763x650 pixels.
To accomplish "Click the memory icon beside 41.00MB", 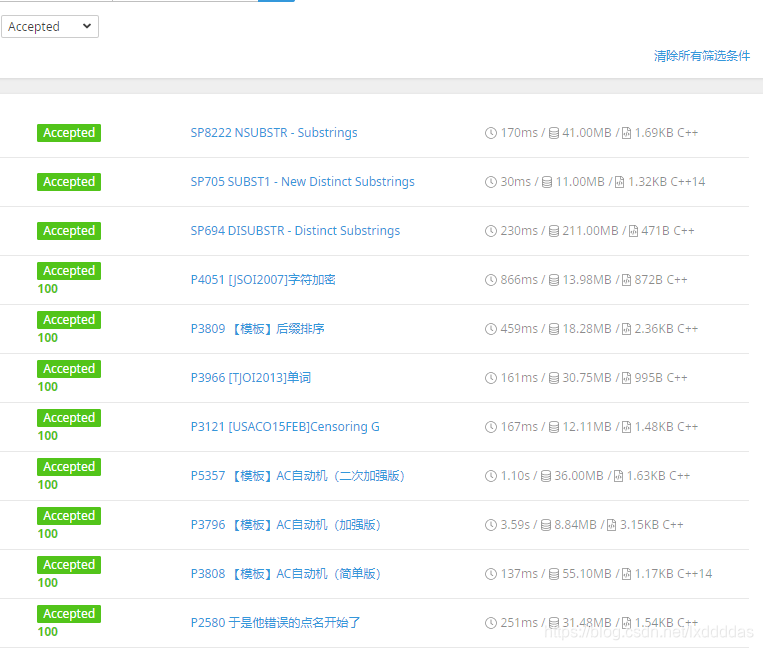I will click(x=554, y=133).
